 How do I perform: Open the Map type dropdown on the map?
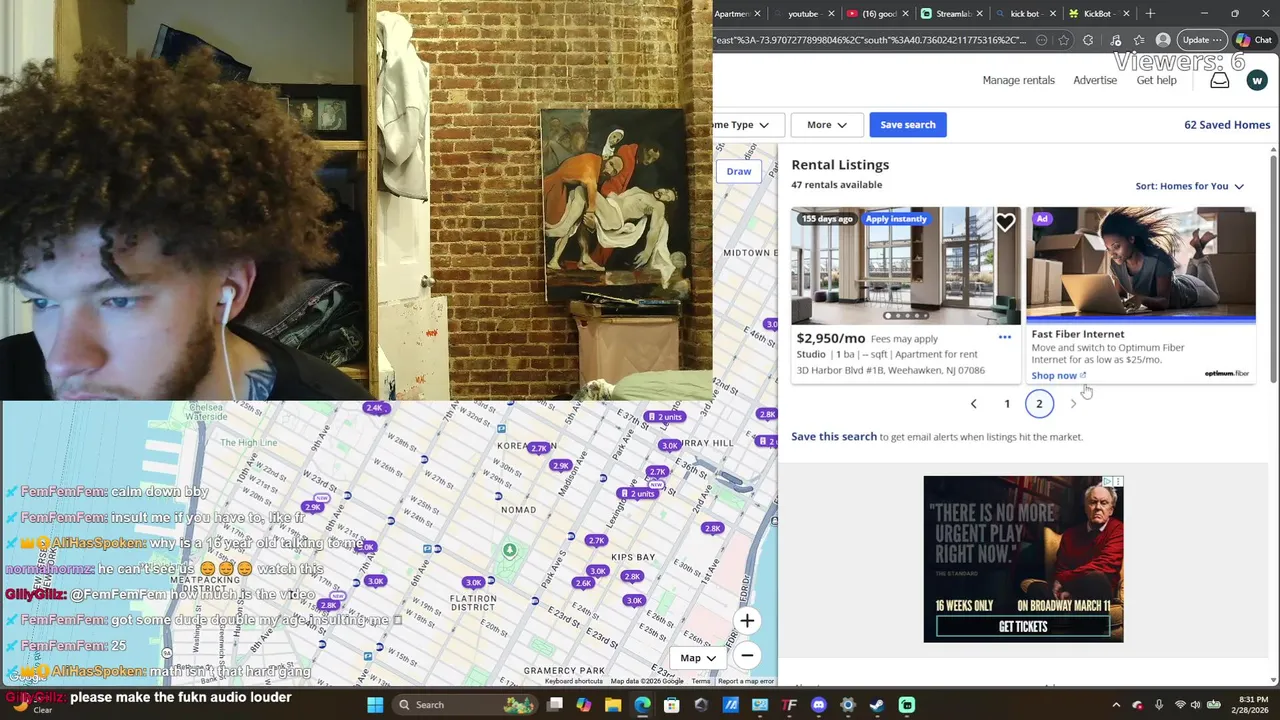[x=699, y=657]
